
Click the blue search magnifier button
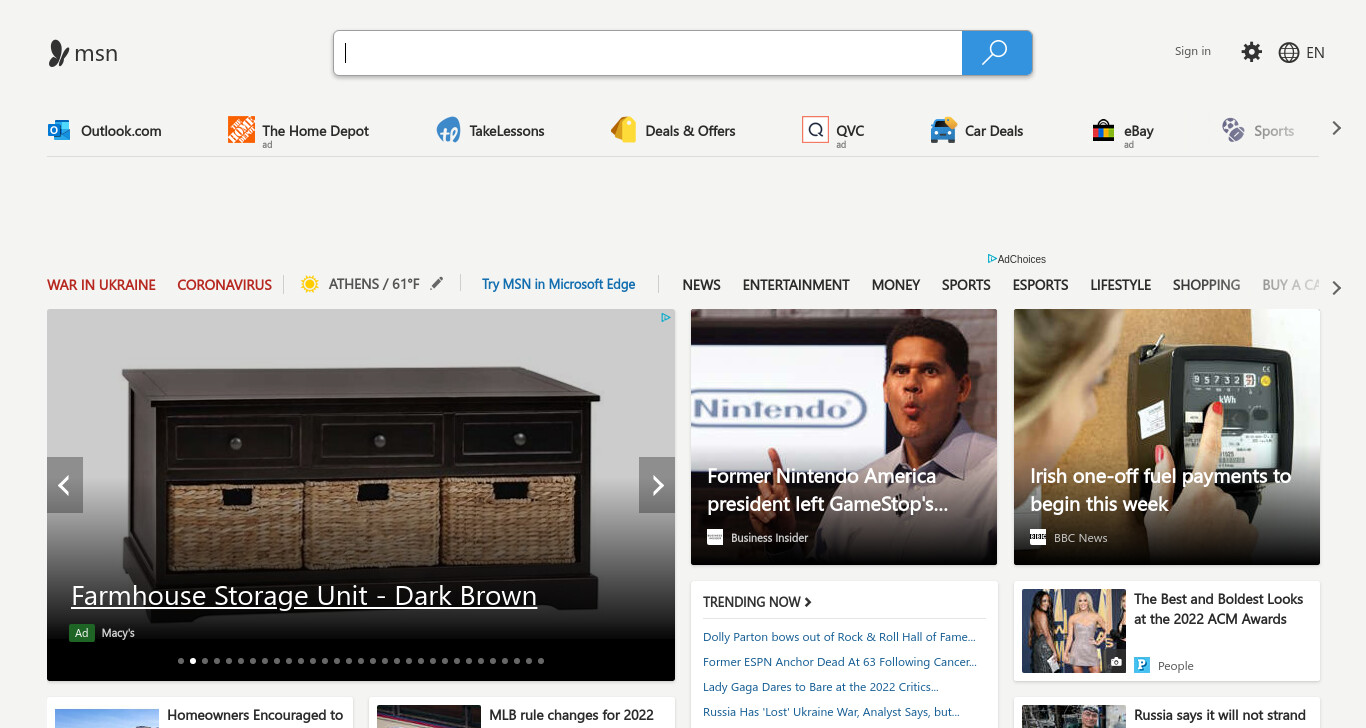click(x=996, y=53)
